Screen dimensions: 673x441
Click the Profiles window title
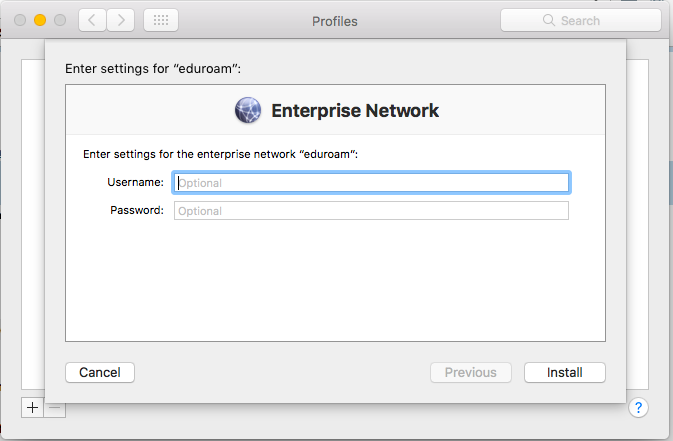point(334,21)
